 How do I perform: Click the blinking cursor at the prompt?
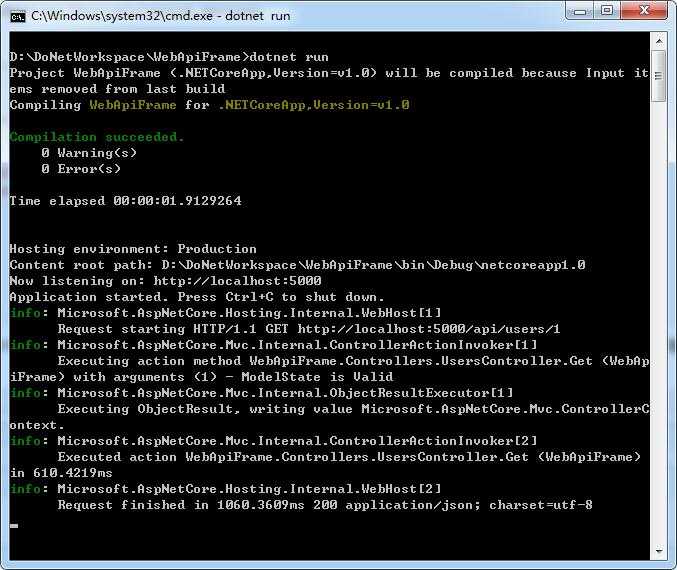click(14, 526)
